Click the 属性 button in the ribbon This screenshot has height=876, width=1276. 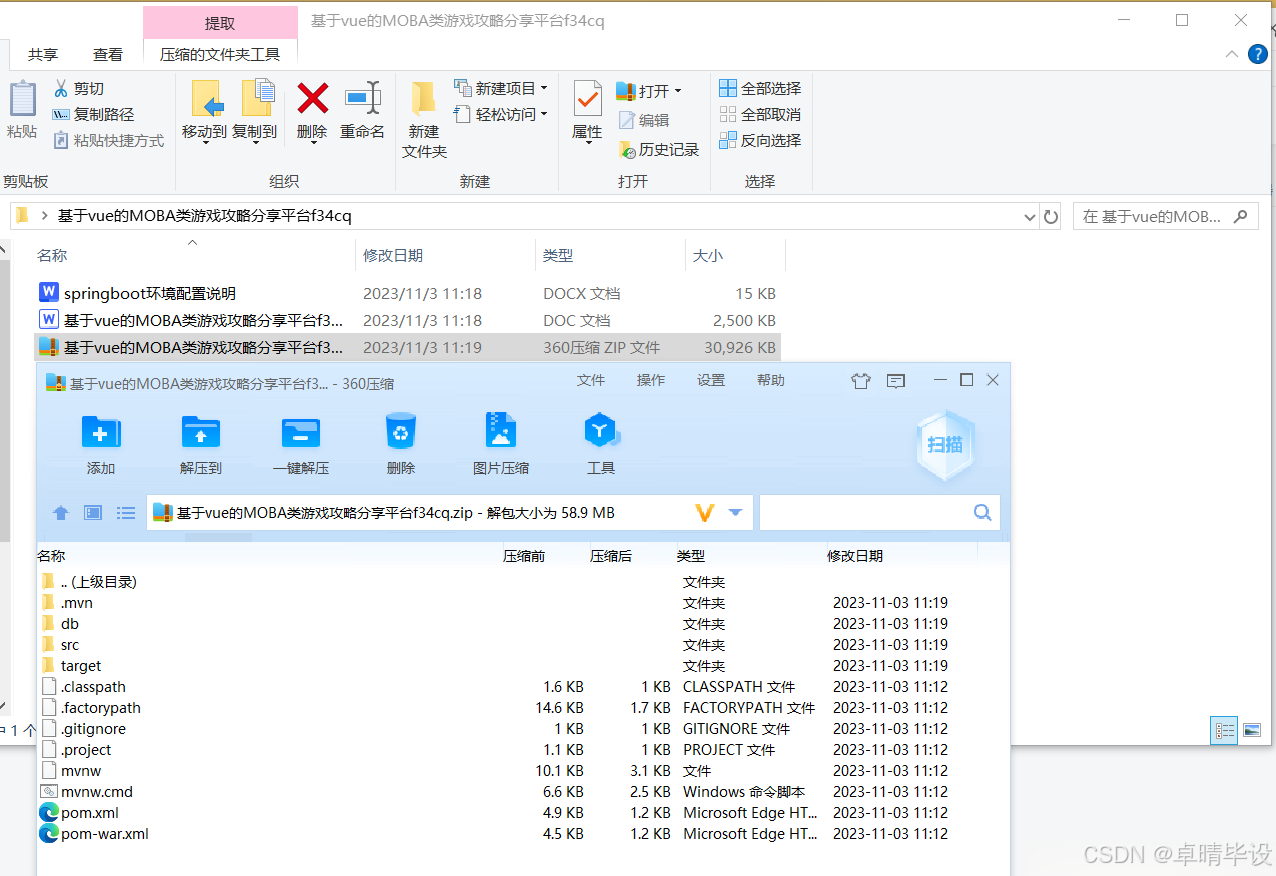pos(587,111)
